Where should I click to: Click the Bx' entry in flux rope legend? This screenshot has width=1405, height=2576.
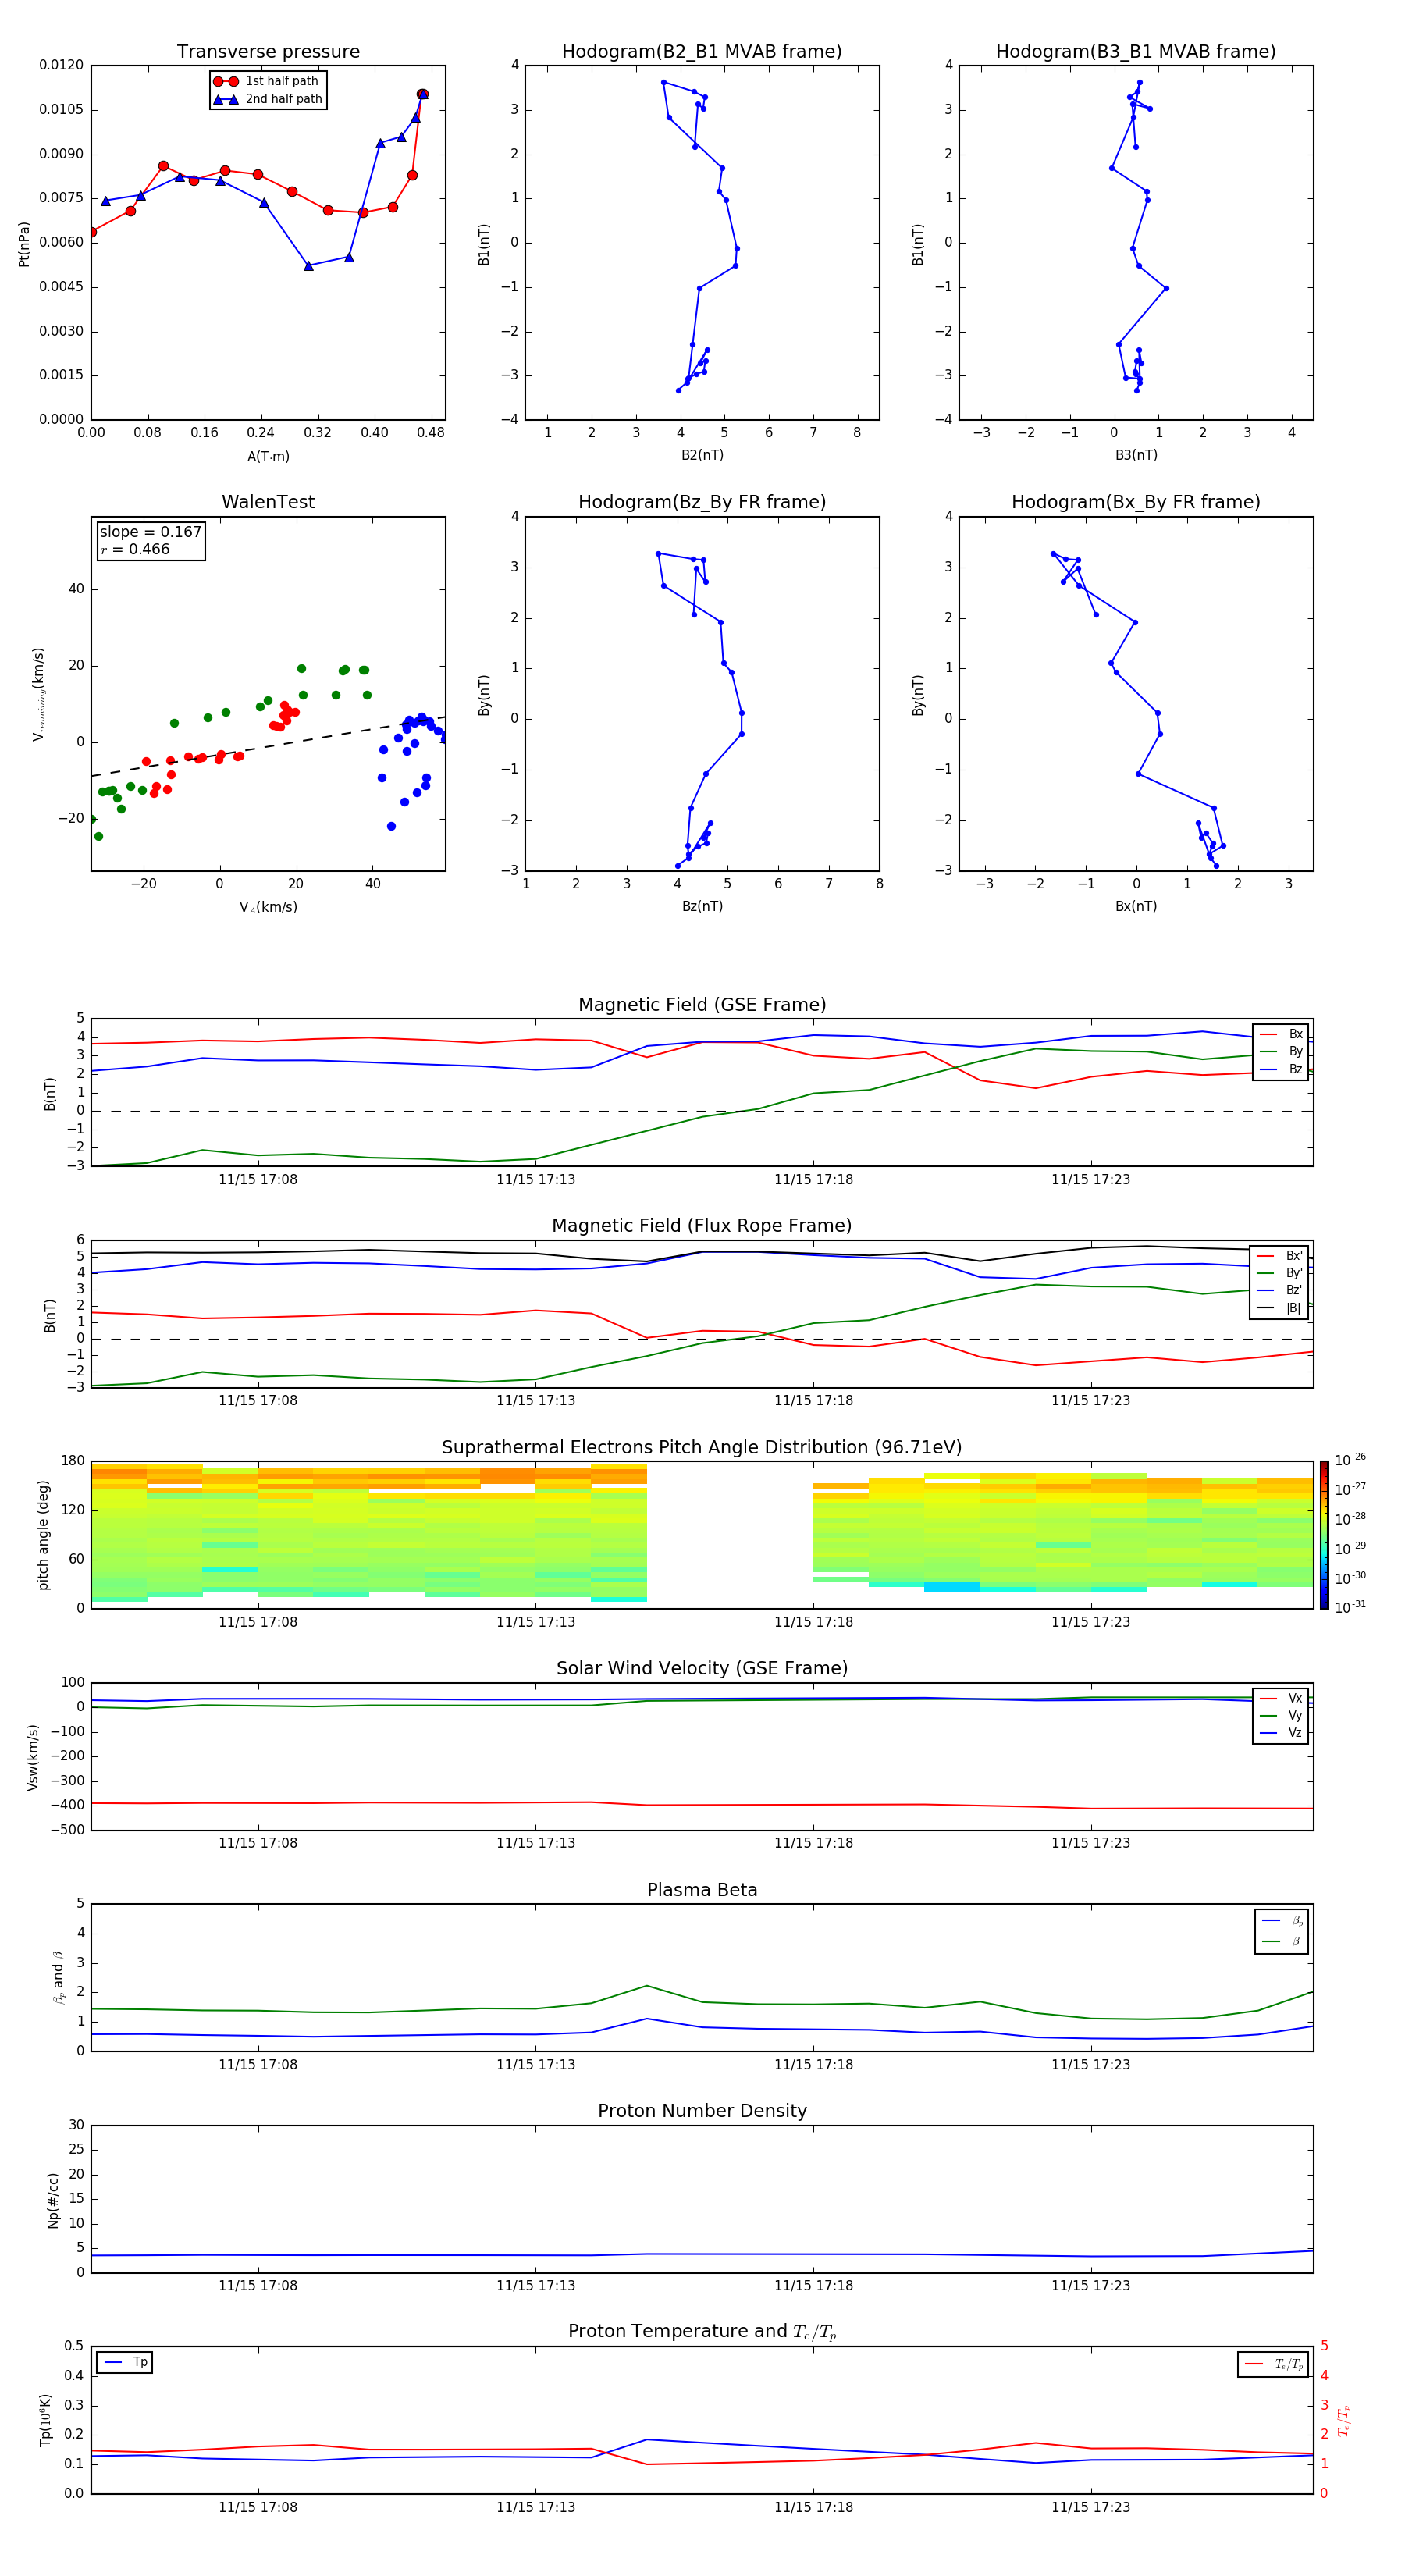coord(1279,1256)
